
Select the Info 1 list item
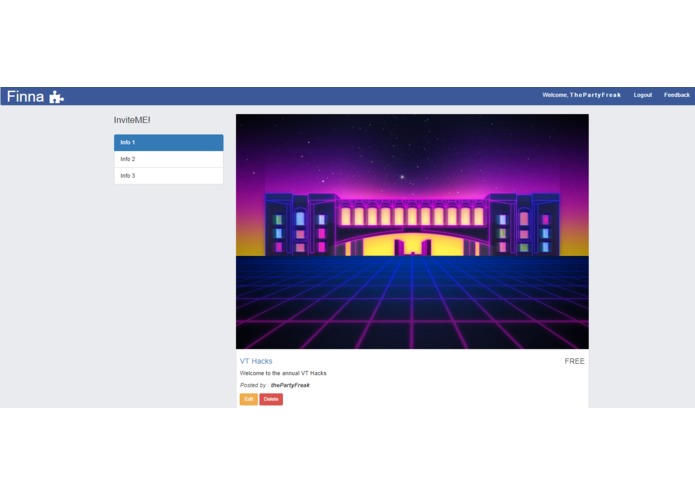pos(169,143)
